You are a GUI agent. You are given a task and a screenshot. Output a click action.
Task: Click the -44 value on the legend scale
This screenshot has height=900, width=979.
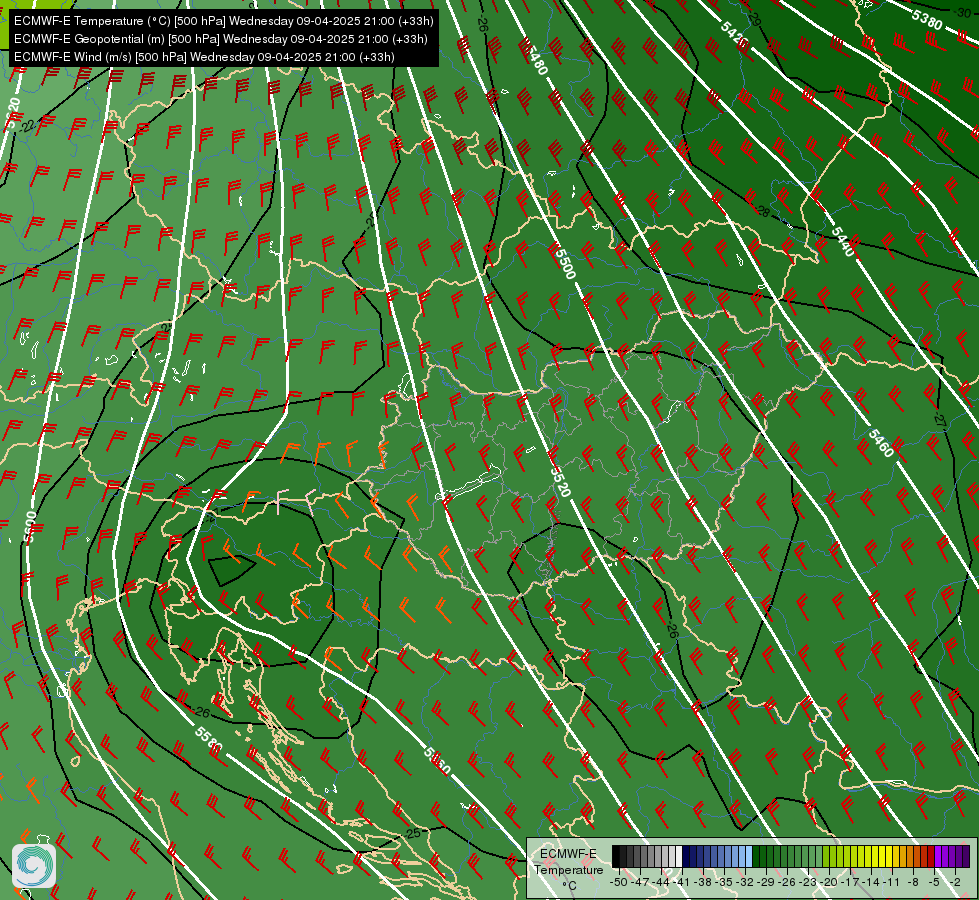661,882
